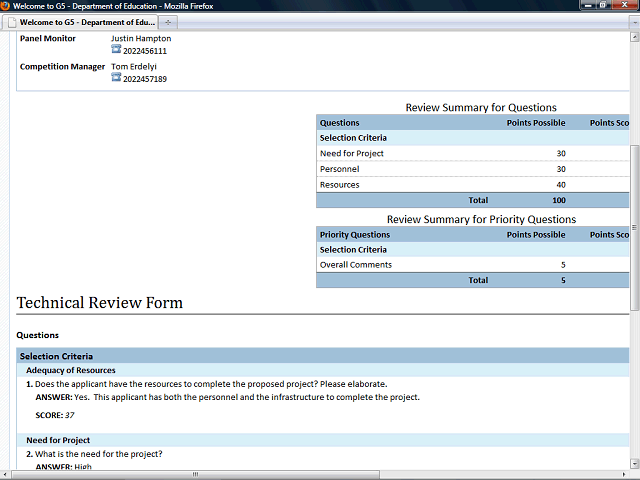Viewport: 640px width, 480px height.
Task: Click the Firefox logo in the title bar
Action: coord(6,5)
